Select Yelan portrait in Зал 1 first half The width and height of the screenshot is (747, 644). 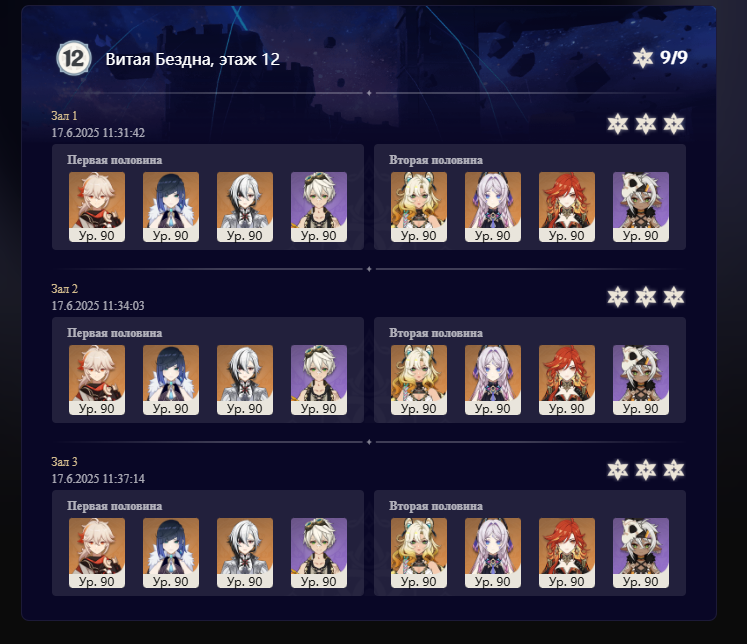coord(171,207)
